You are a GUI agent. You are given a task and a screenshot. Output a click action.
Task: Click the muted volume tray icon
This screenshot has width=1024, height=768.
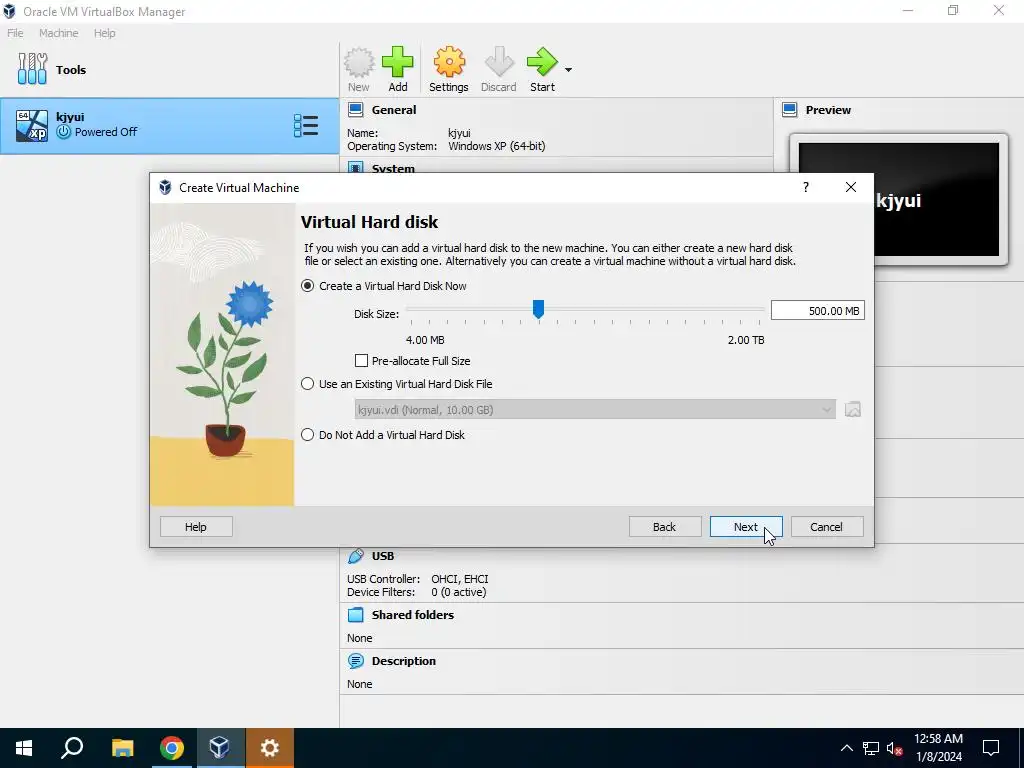point(894,748)
